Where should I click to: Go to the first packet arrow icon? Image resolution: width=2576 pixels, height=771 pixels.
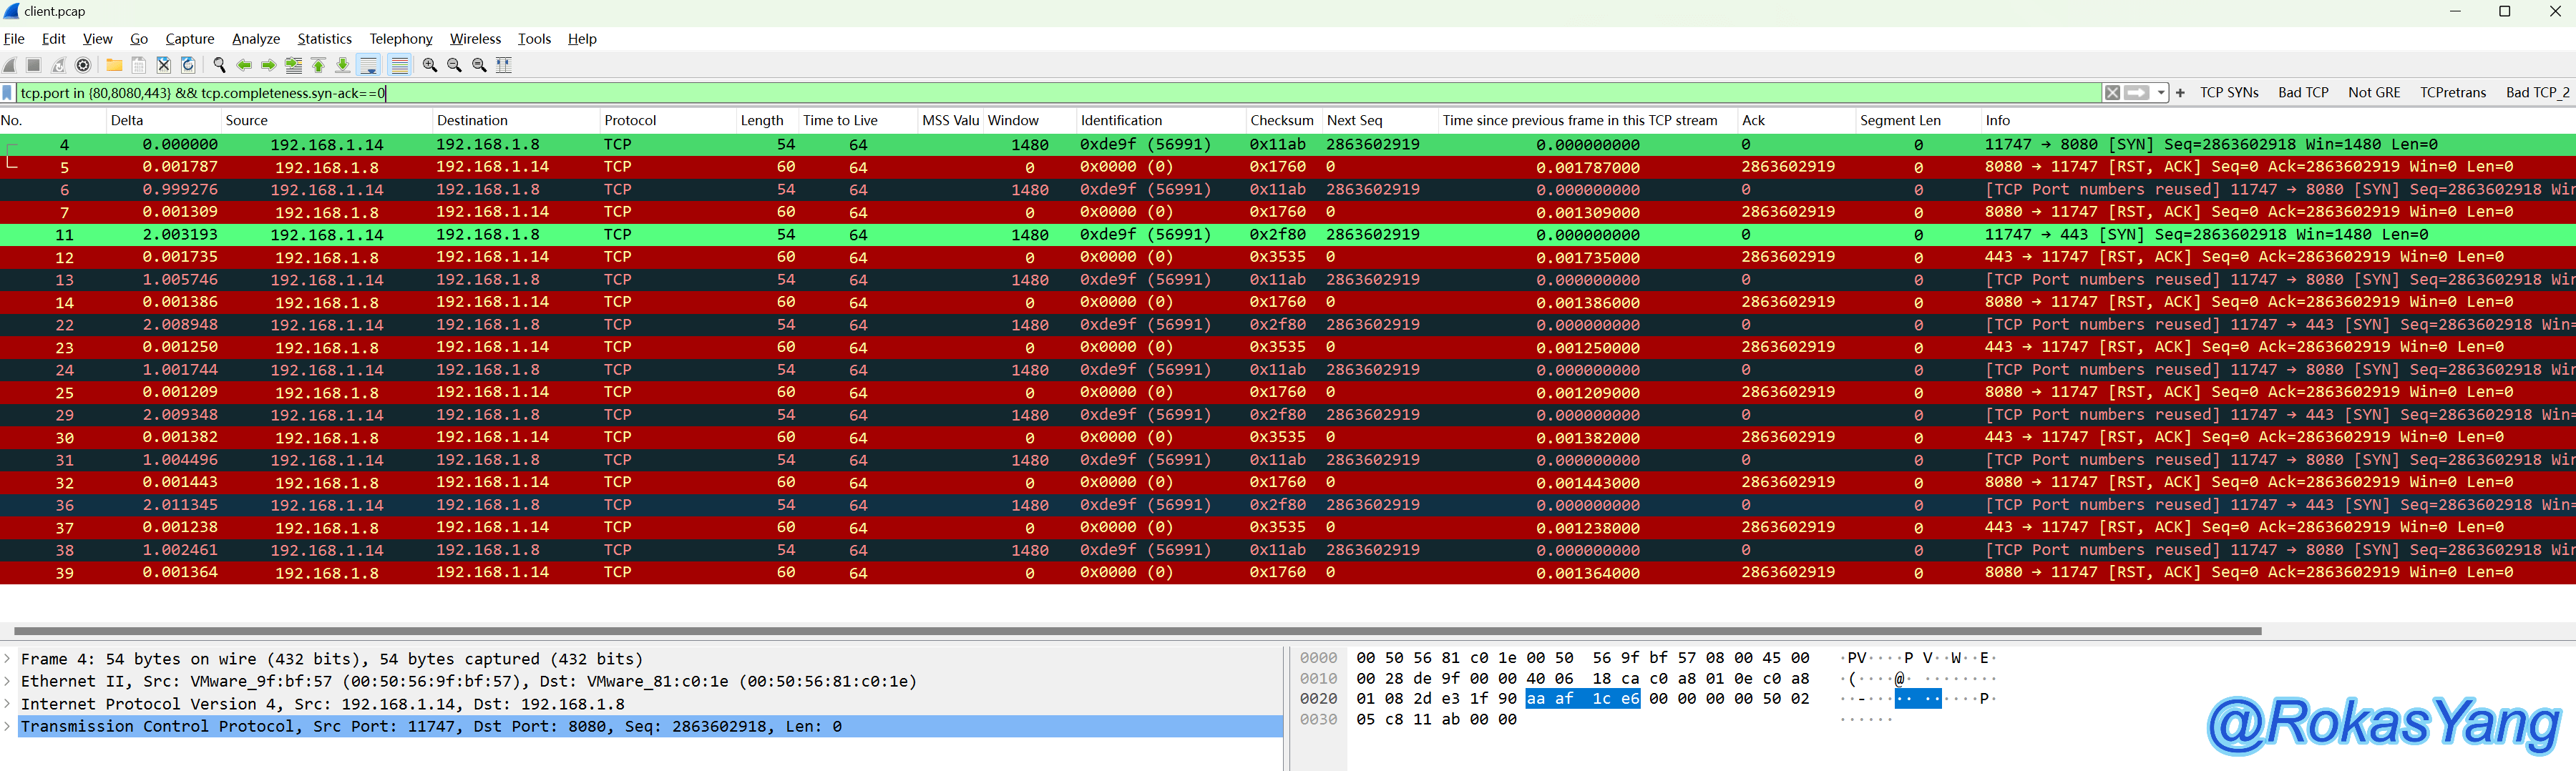click(318, 65)
